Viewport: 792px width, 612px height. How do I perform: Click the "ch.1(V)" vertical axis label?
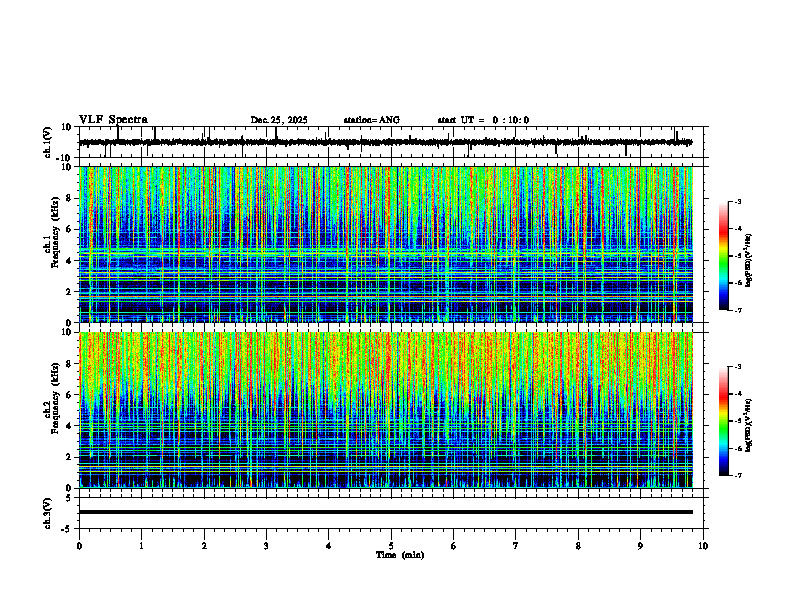(48, 142)
